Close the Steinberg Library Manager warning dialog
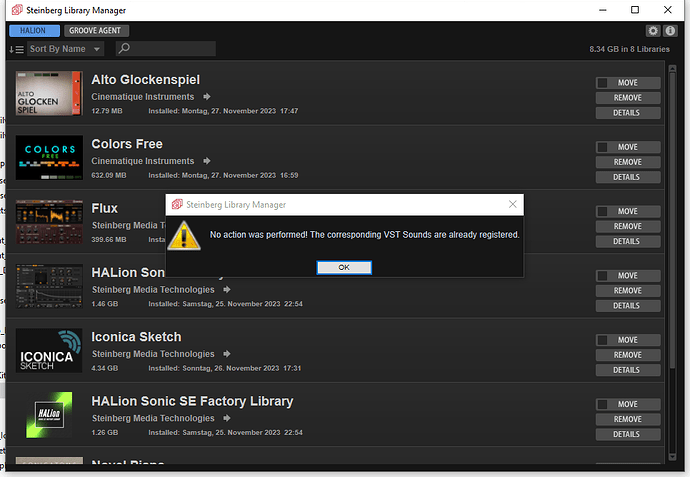Image resolution: width=690 pixels, height=477 pixels. 512,204
